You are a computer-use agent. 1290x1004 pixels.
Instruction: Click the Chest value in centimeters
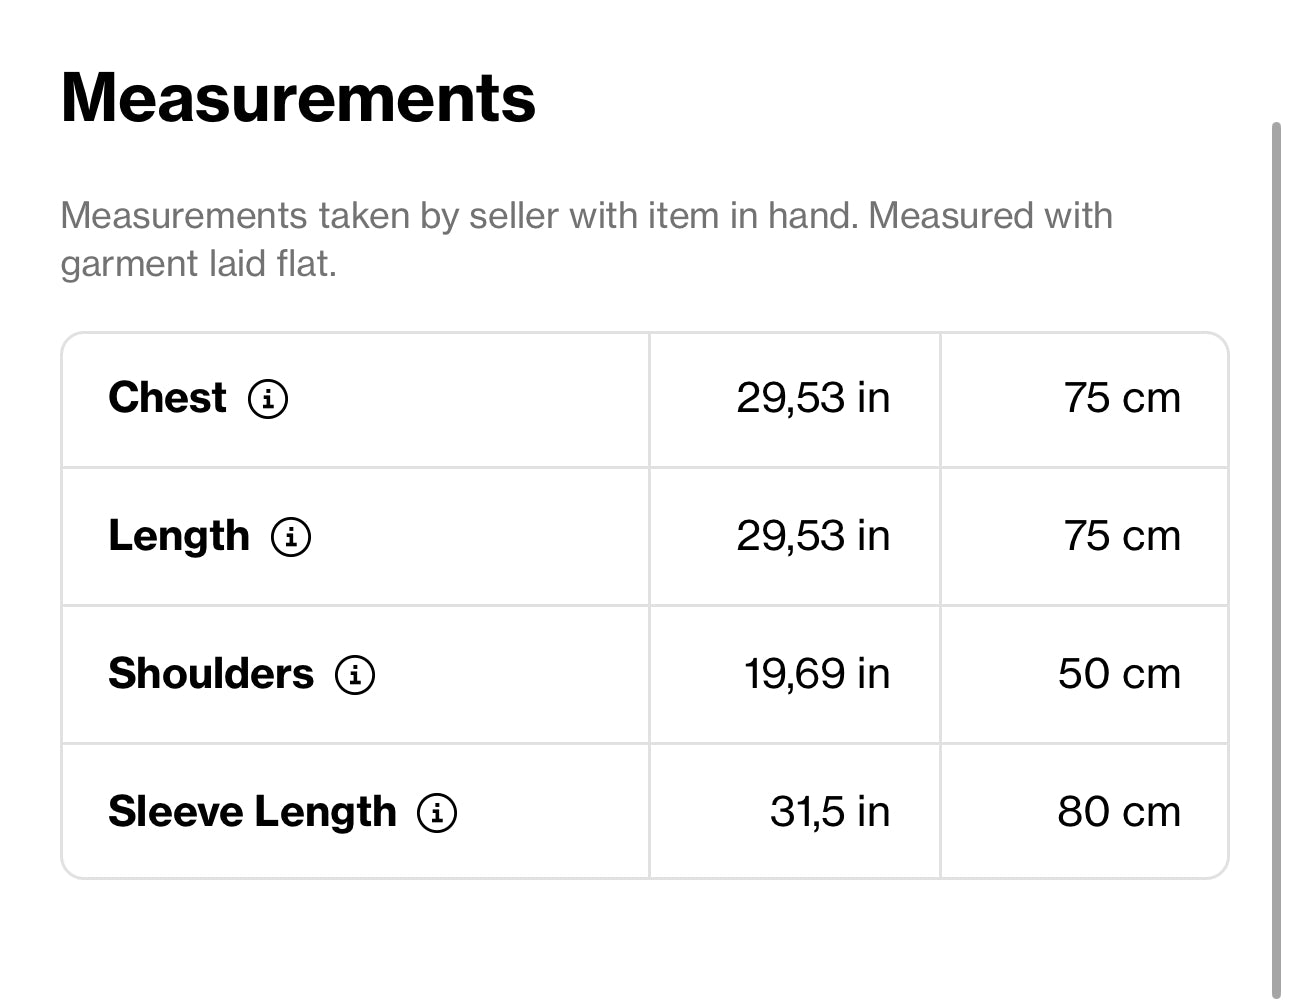[1122, 398]
